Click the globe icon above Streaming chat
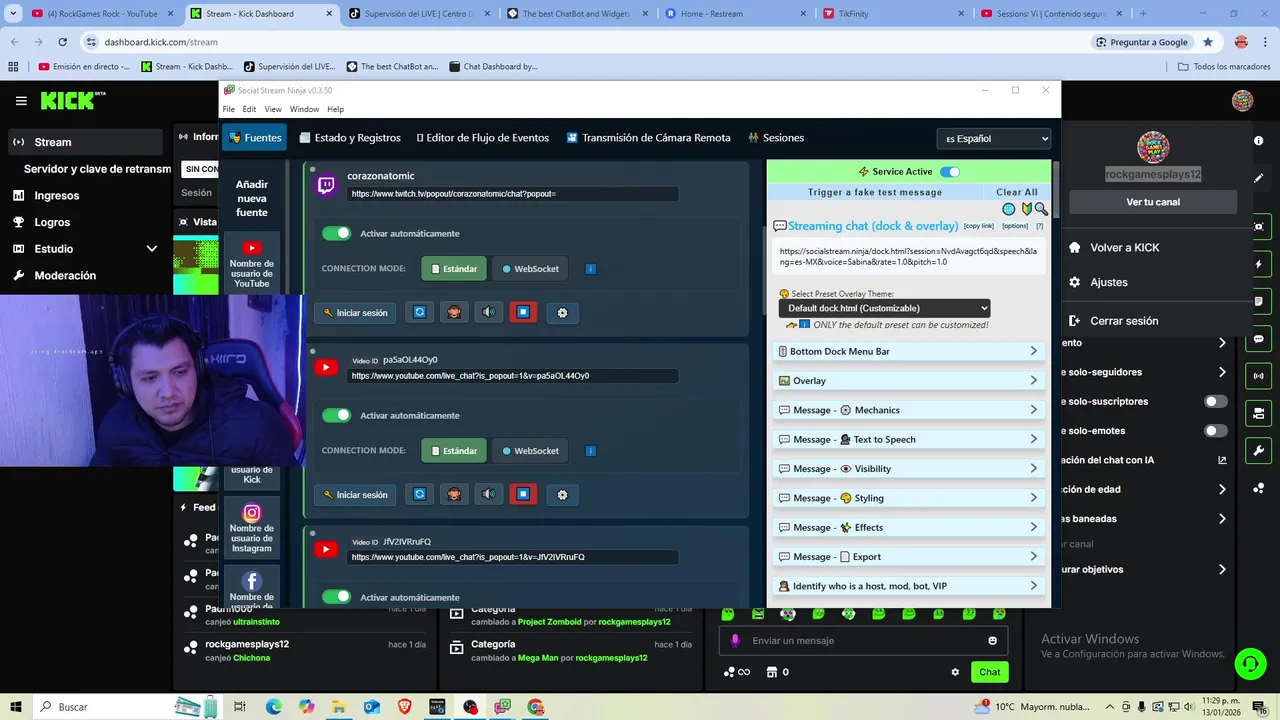Viewport: 1280px width, 720px height. (1008, 209)
